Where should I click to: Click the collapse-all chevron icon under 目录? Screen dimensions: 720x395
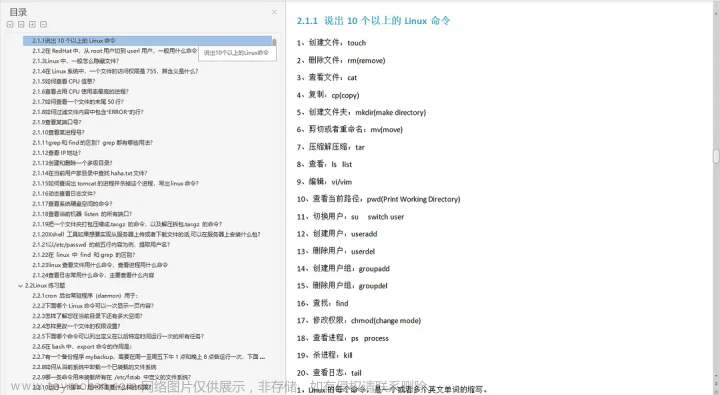[21, 24]
